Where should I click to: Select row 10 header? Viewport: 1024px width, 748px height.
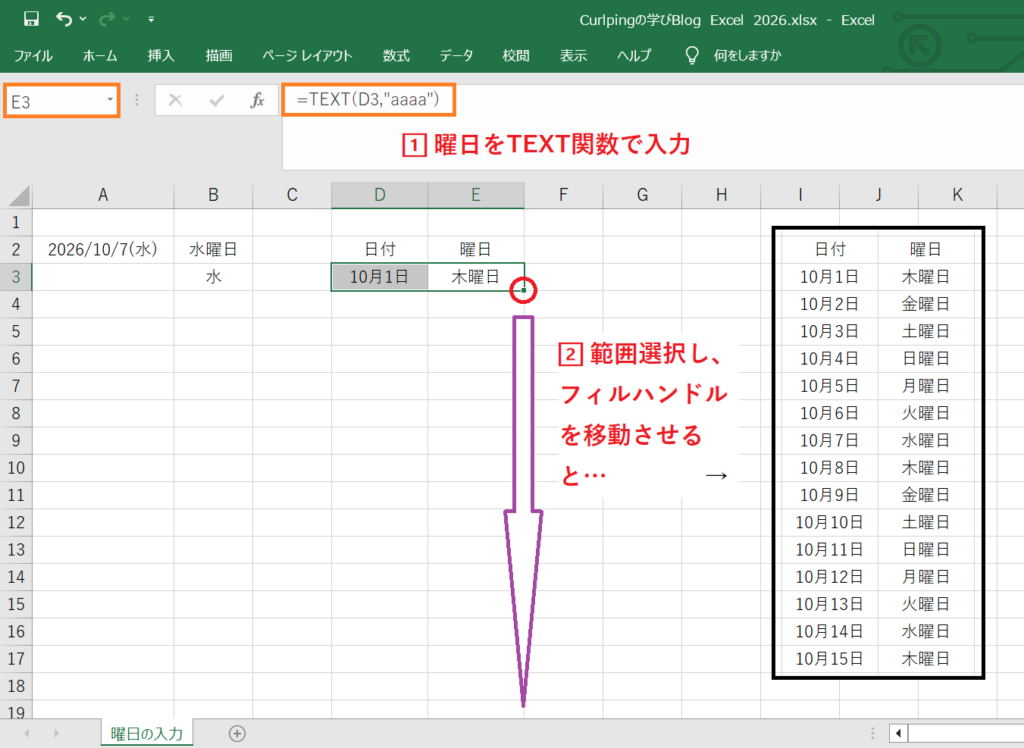(16, 468)
